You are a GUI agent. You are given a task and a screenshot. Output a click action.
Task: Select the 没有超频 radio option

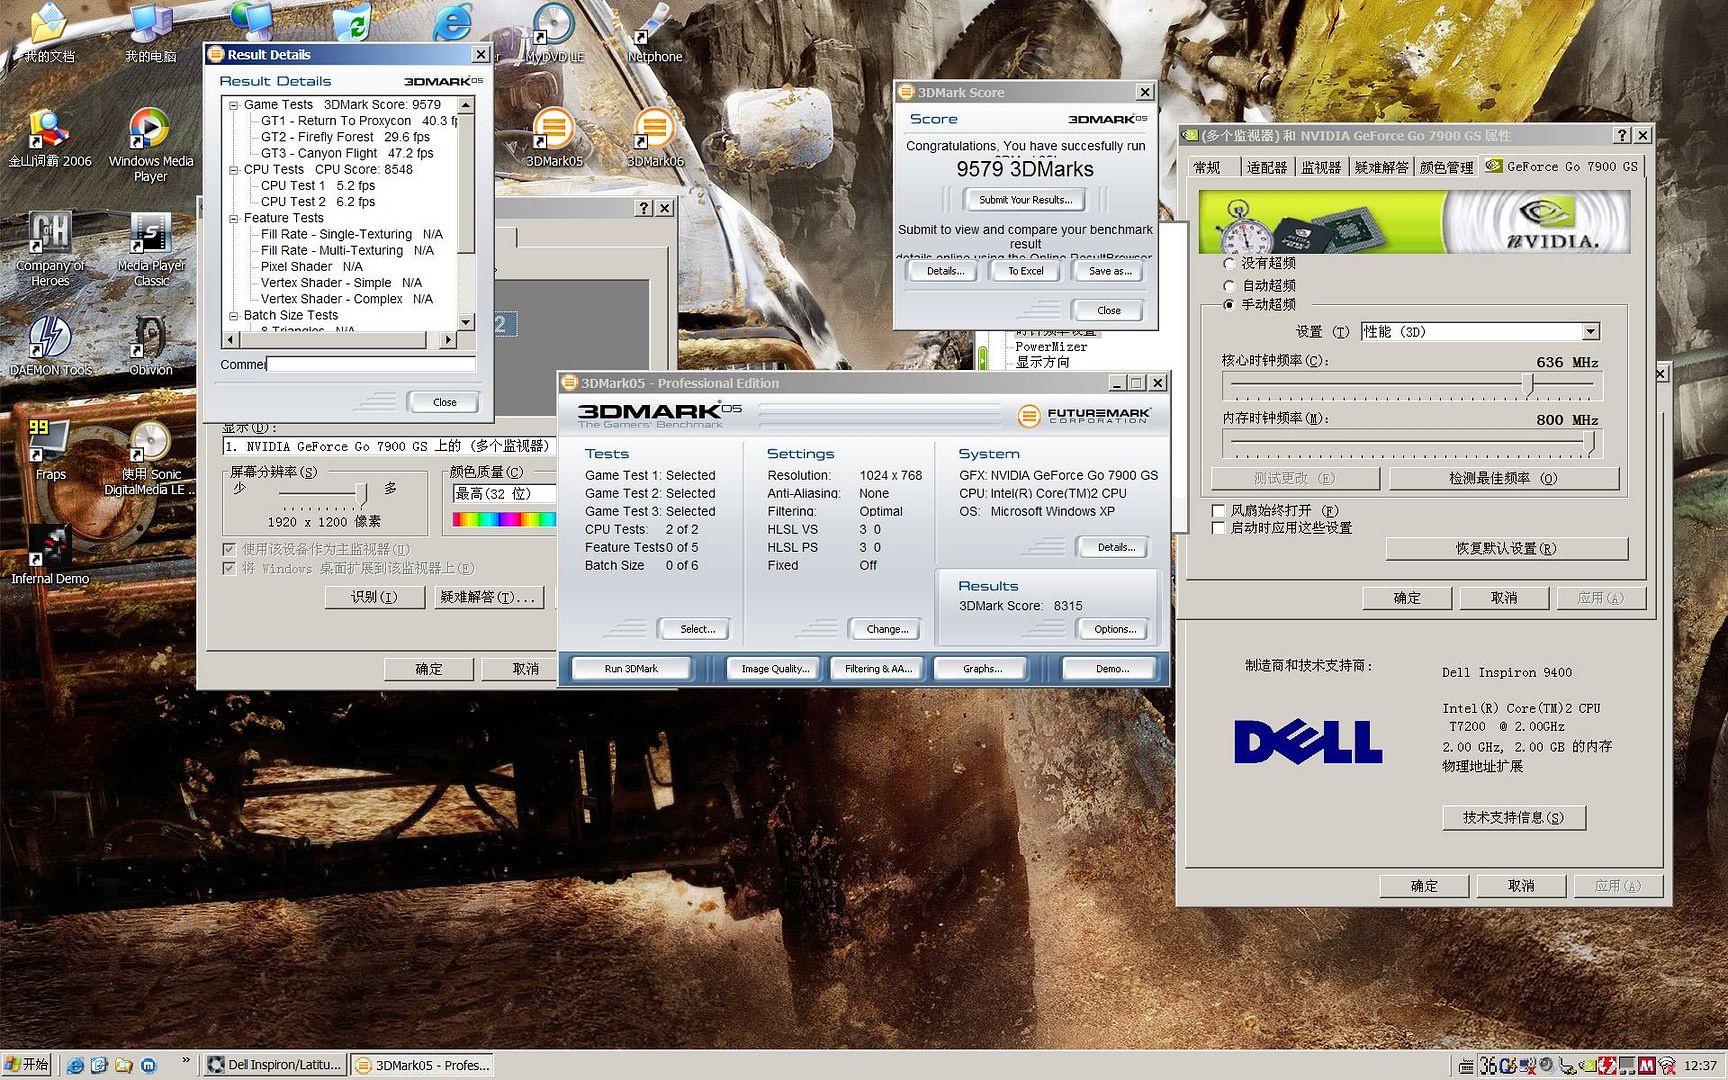point(1229,264)
